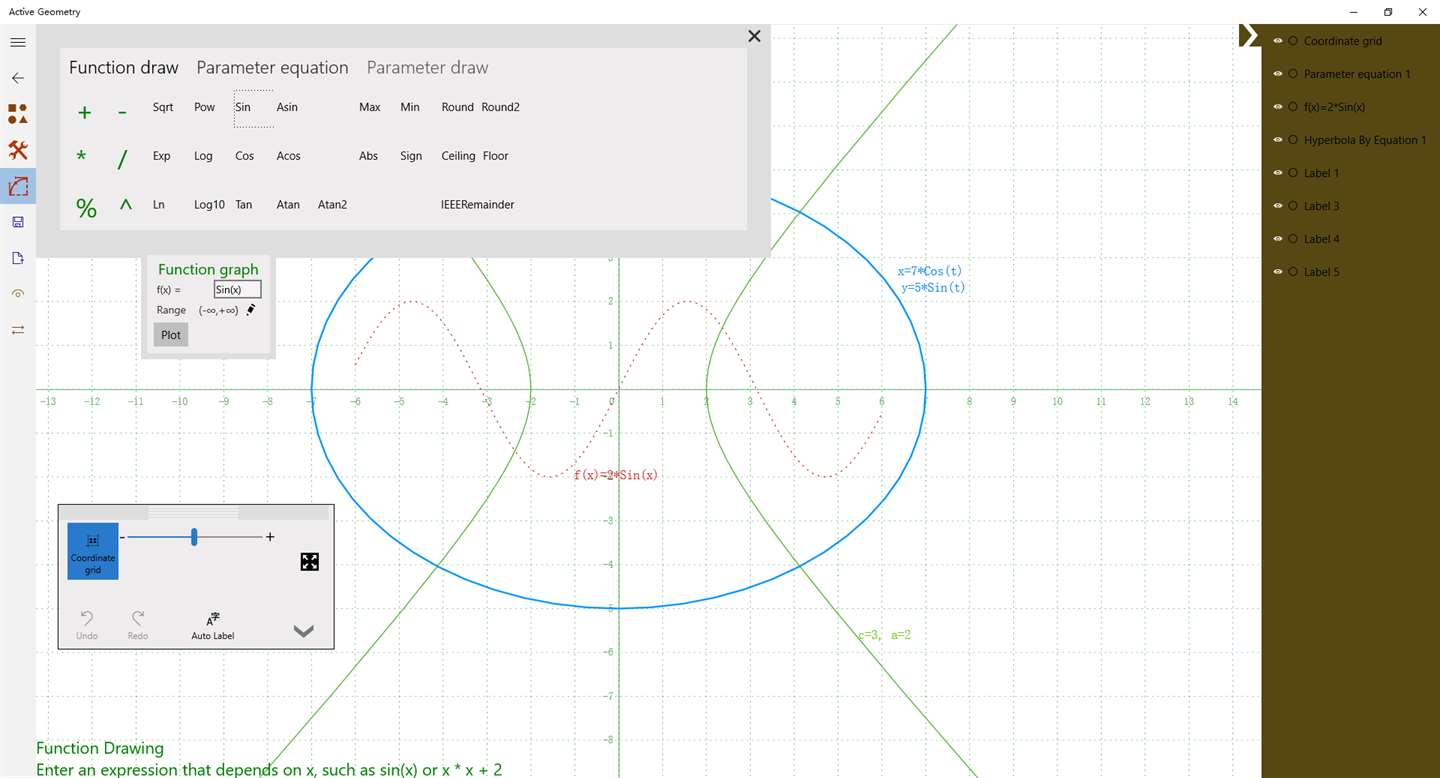Screen dimensions: 1440x778
Task: Toggle the Coordinate grid button
Action: (93, 551)
